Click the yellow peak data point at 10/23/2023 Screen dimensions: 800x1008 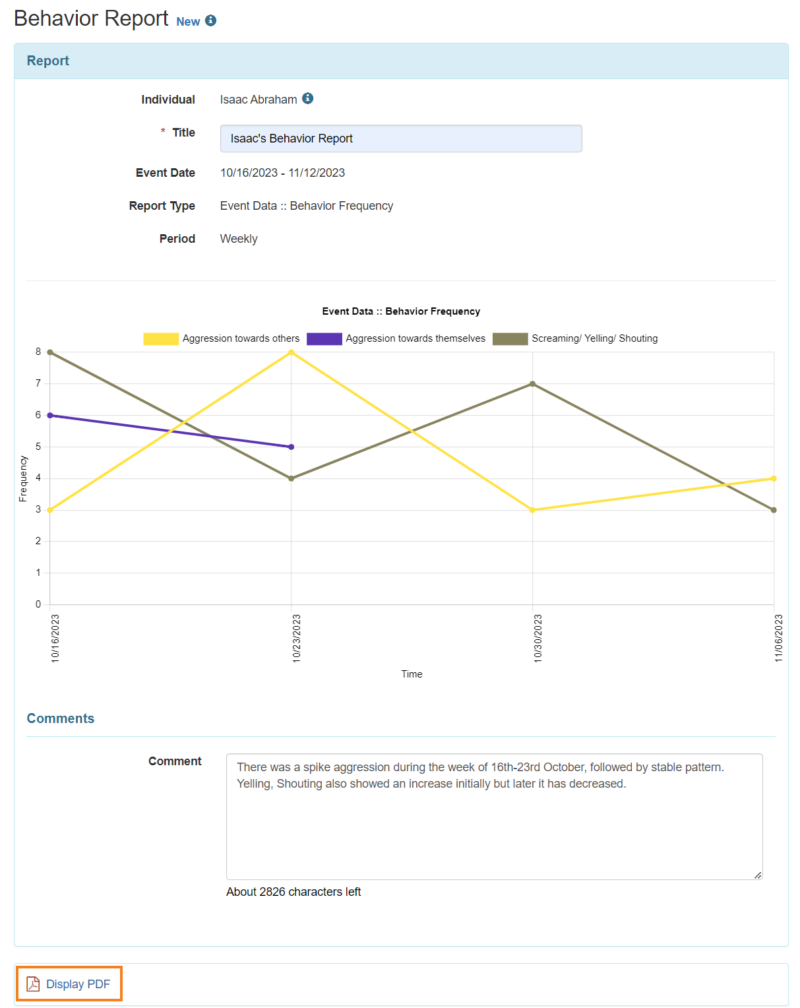point(291,352)
